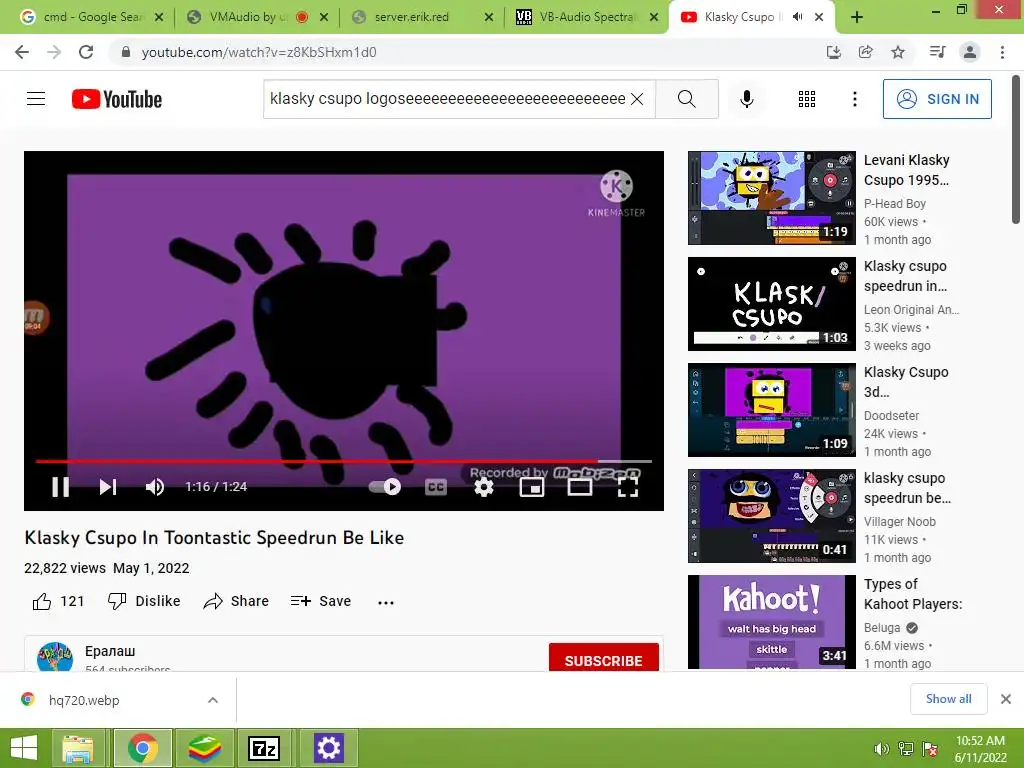Screen dimensions: 1024x768
Task: Open Types of Kahoot Players video
Action: click(771, 622)
